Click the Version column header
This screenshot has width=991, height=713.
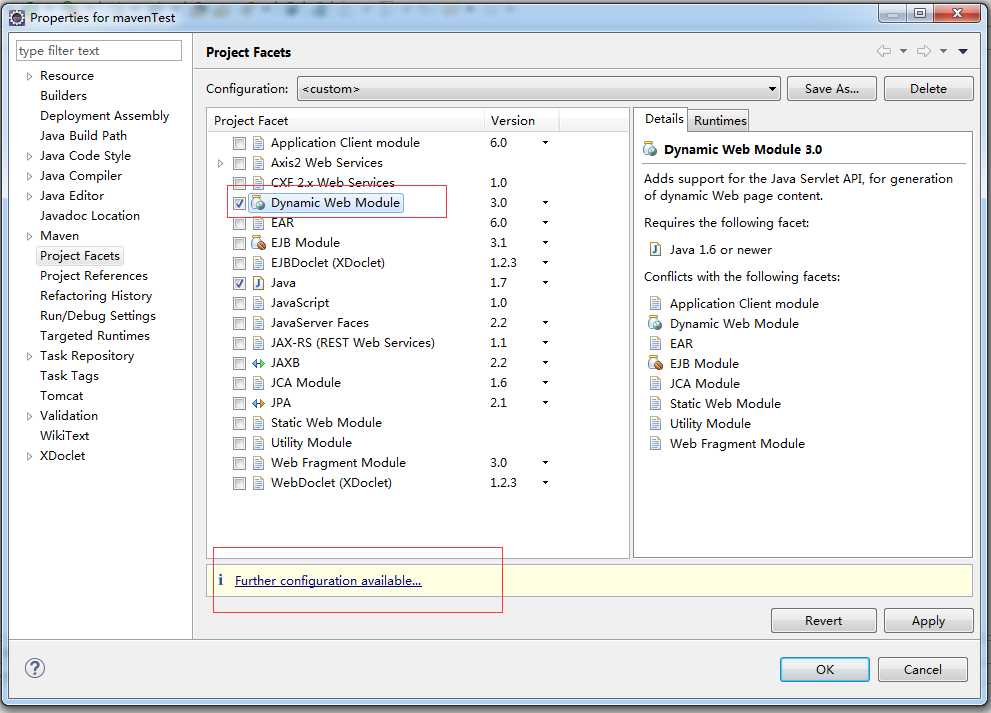click(521, 120)
